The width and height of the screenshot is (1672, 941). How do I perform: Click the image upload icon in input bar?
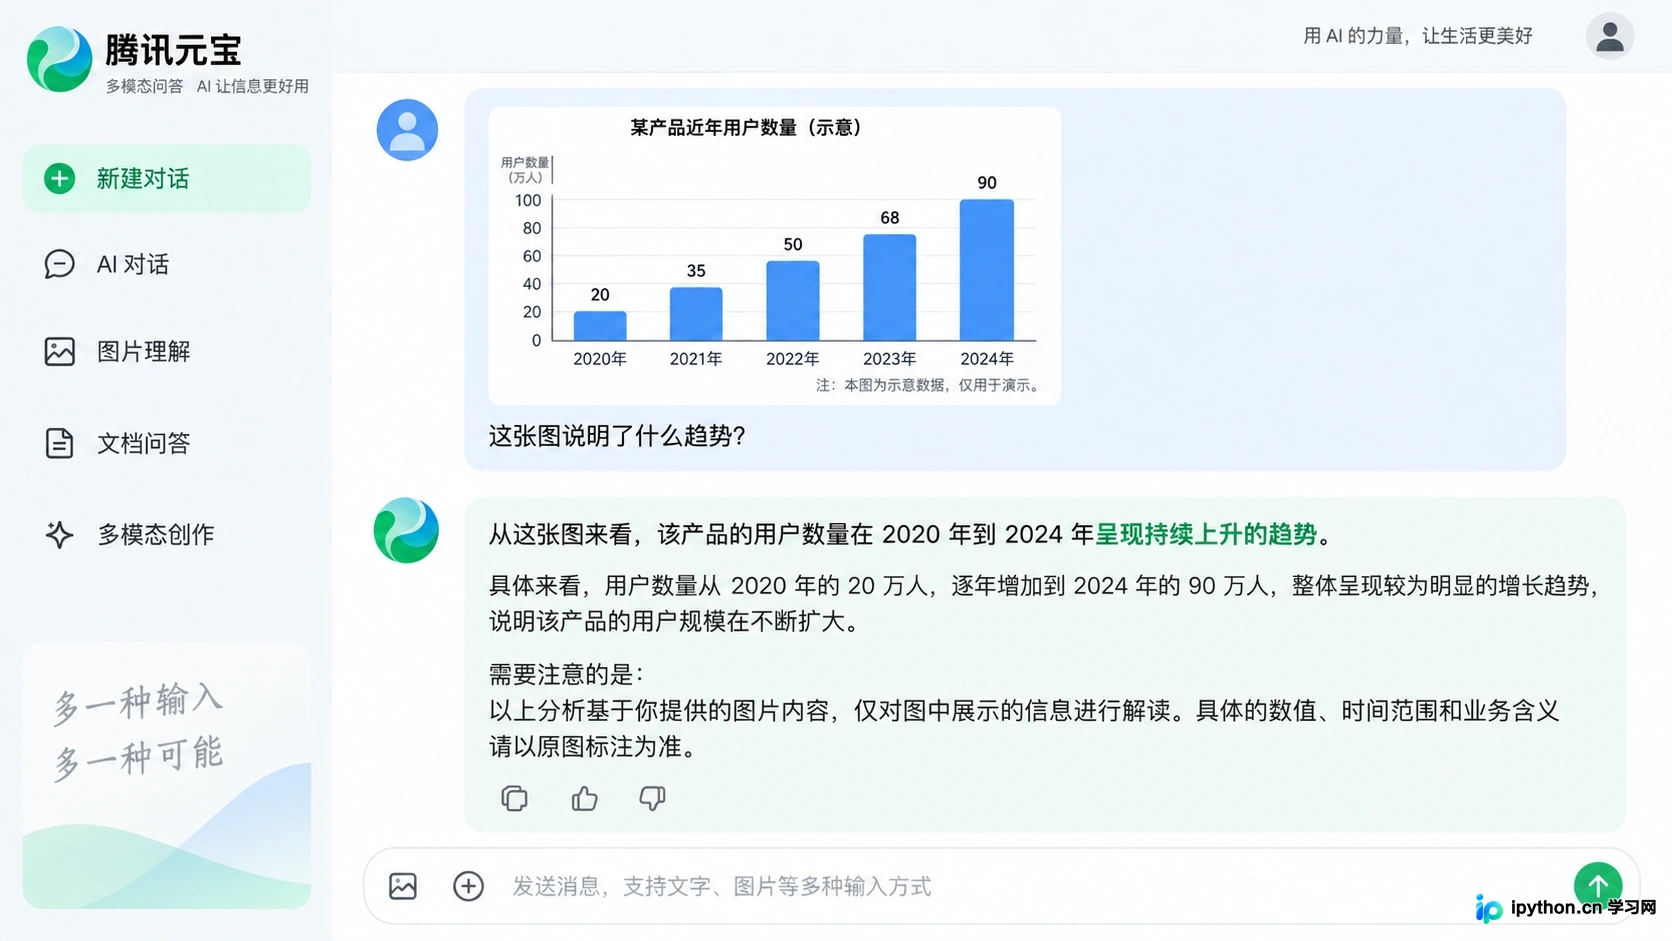click(403, 886)
